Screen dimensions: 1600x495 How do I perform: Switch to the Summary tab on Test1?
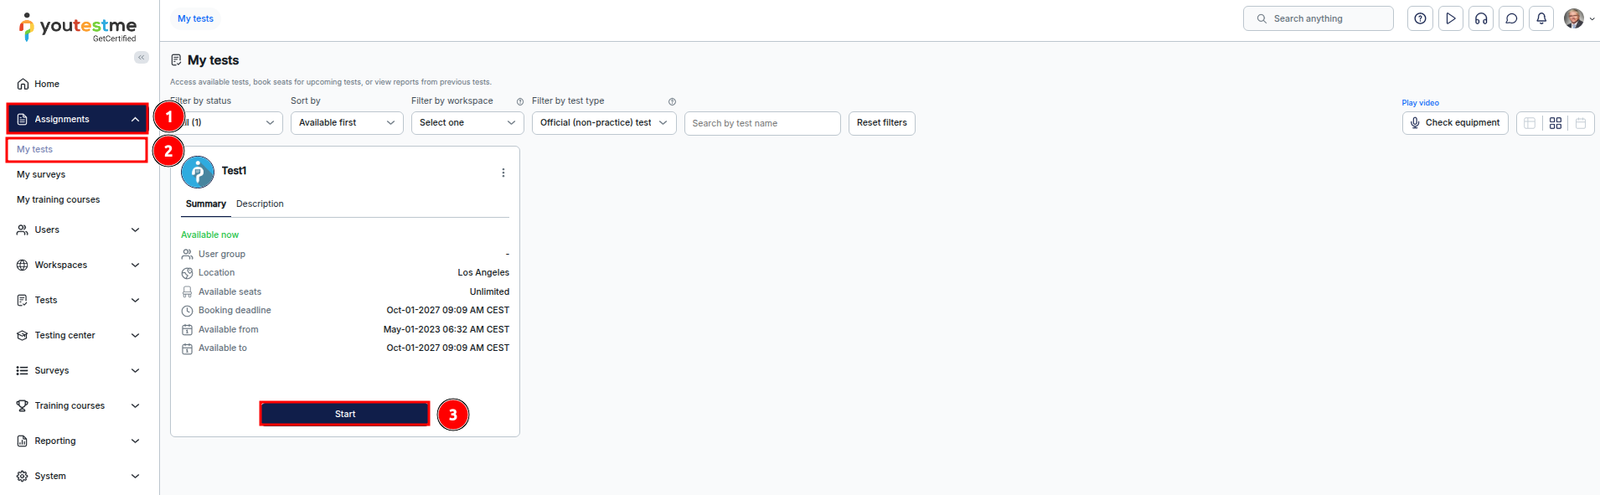(x=206, y=204)
